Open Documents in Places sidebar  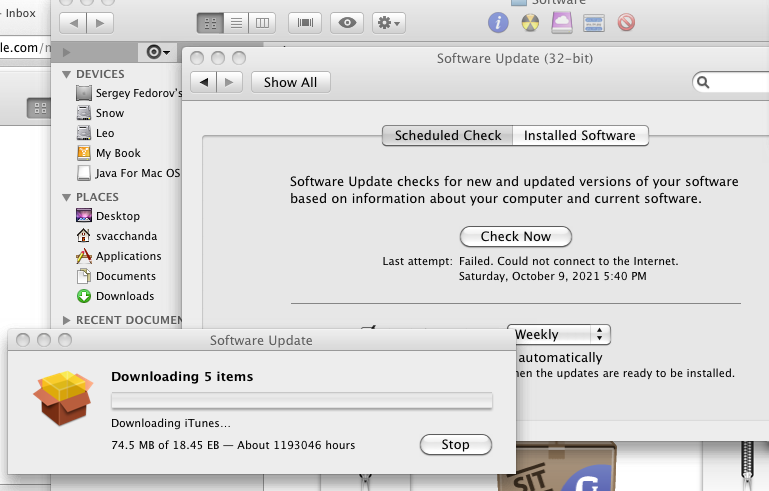tap(116, 276)
